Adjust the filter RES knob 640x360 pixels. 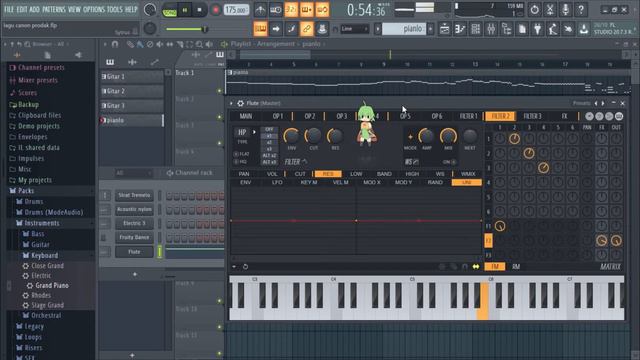pos(335,136)
